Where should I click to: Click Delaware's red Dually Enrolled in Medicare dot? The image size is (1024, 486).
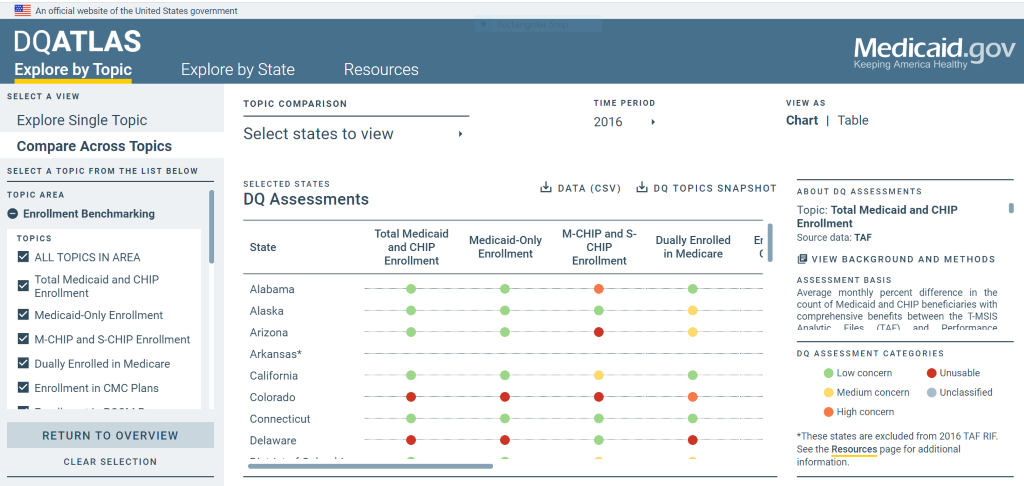[693, 440]
